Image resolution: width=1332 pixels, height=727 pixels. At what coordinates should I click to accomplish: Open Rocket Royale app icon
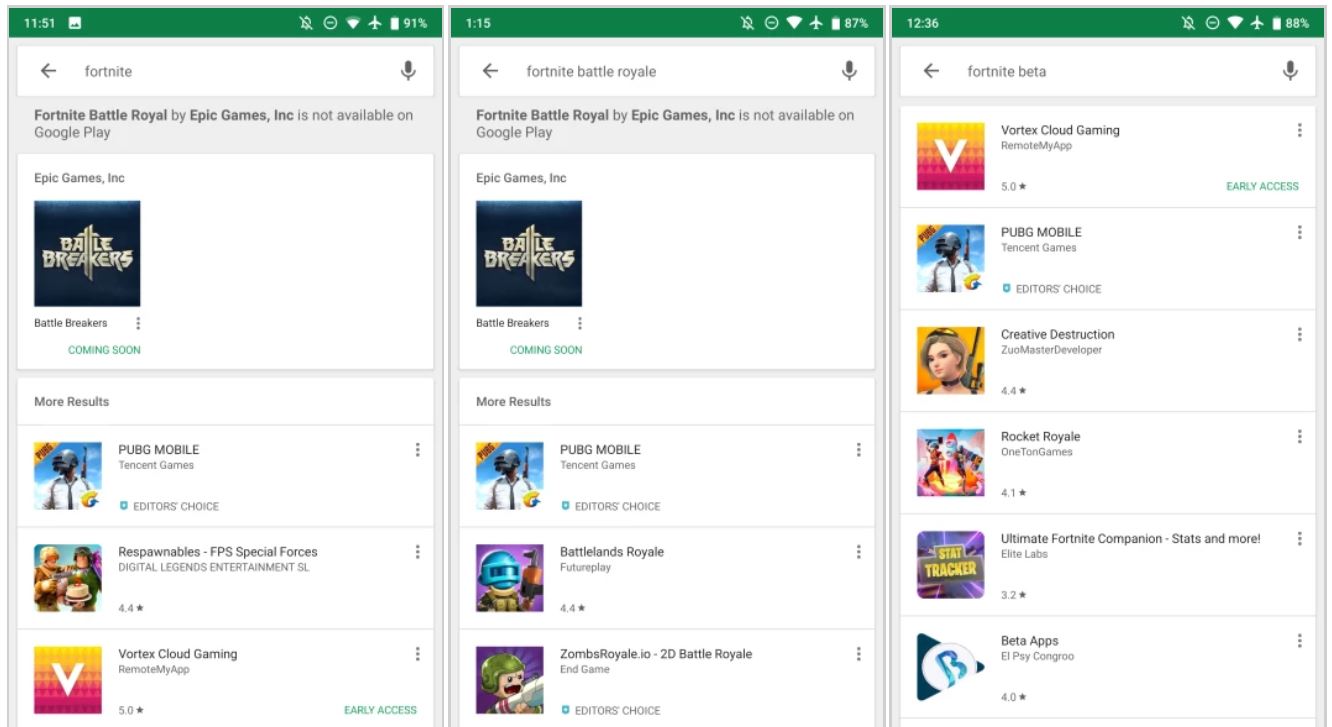tap(950, 463)
